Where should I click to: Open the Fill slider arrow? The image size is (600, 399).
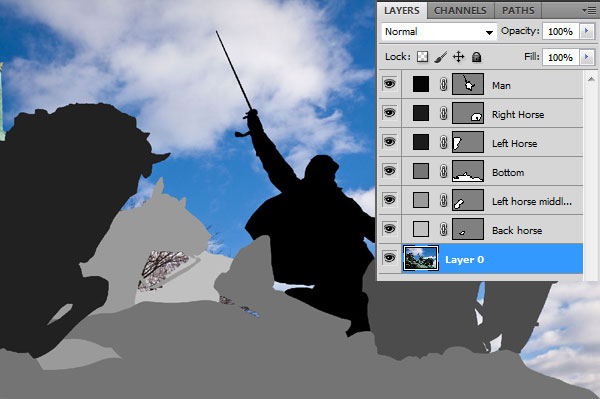(x=587, y=57)
